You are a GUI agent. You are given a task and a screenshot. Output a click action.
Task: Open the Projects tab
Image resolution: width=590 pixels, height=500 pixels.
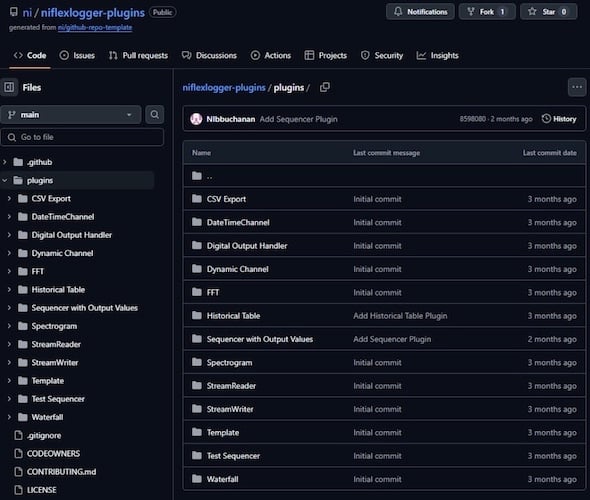point(325,56)
